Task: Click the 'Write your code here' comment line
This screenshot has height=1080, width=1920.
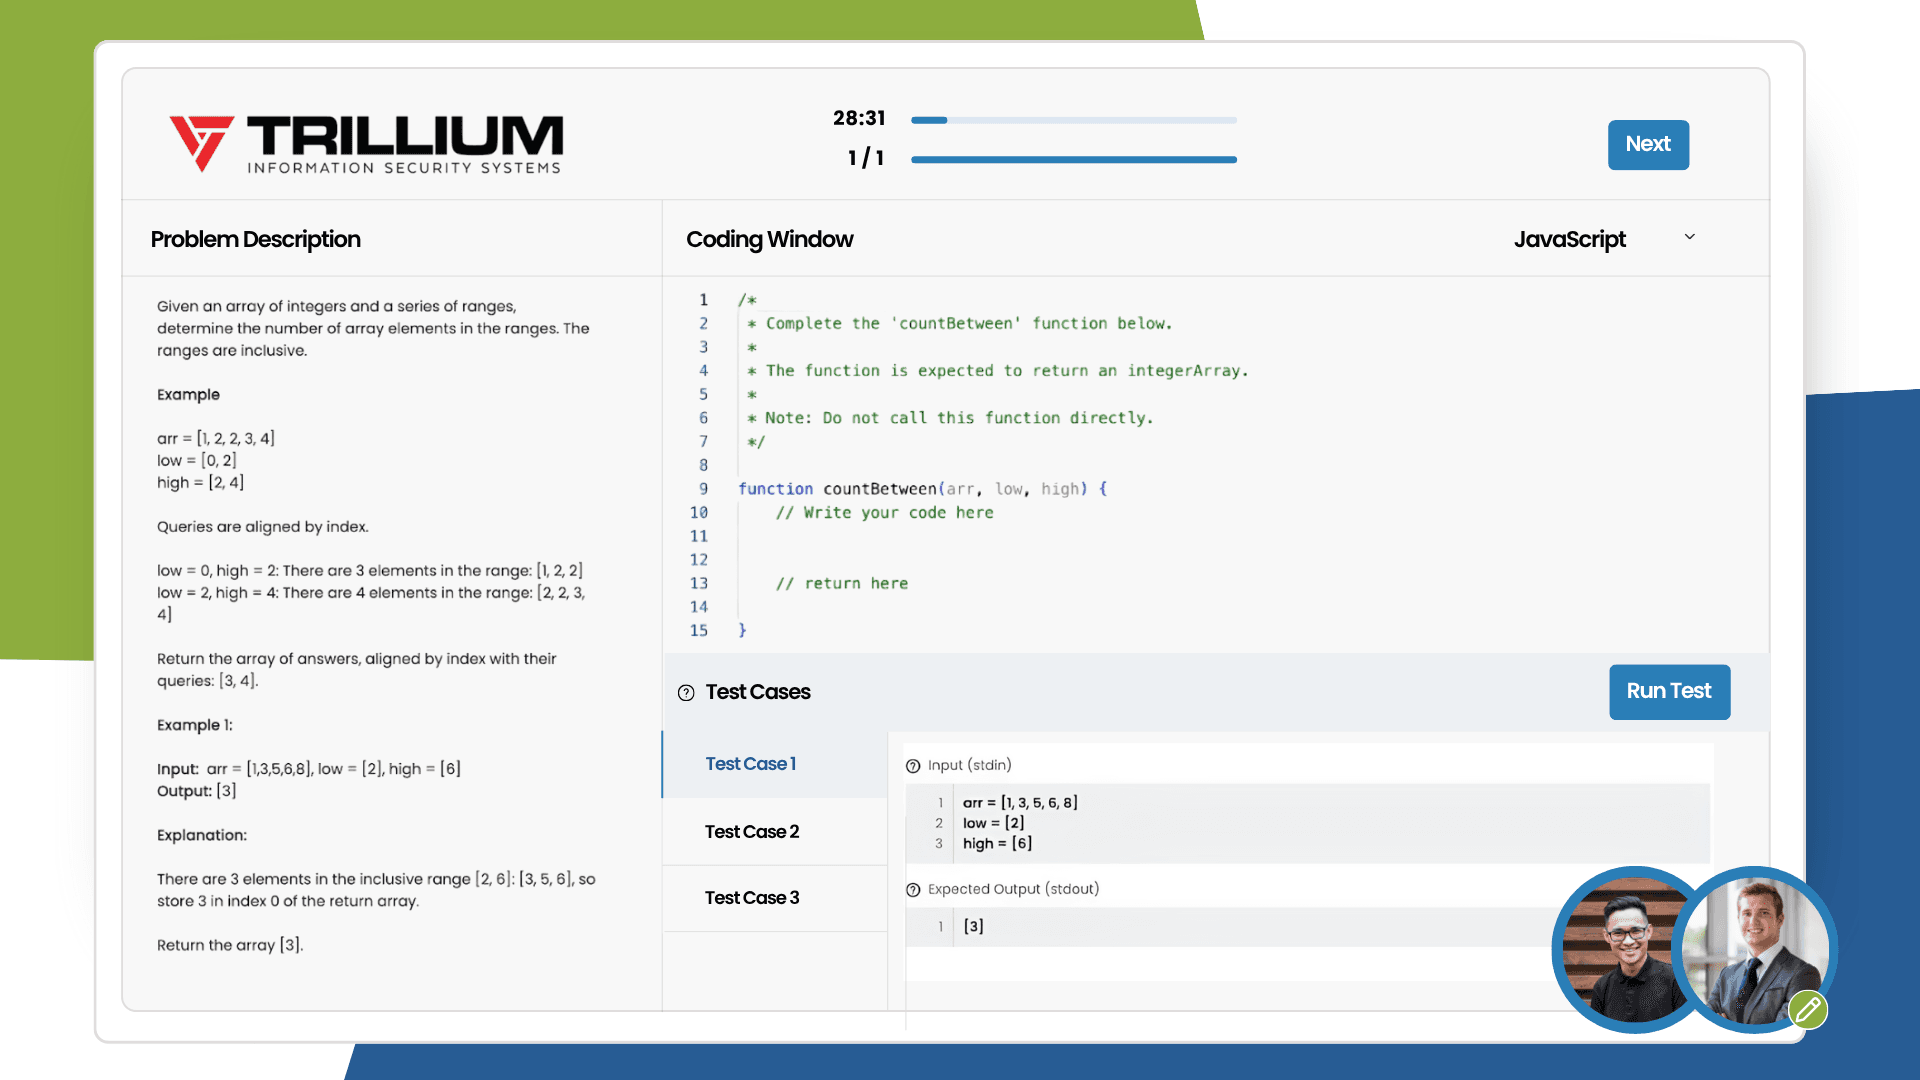Action: pos(885,512)
